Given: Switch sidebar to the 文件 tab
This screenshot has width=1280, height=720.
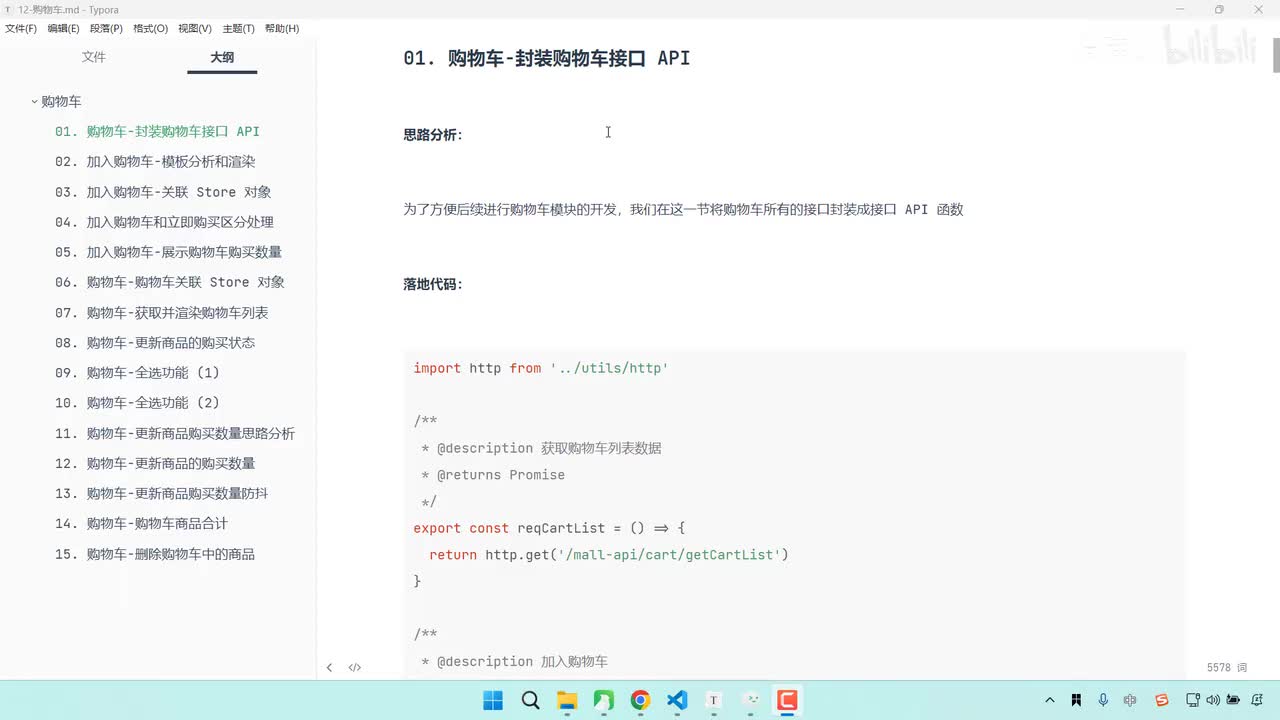Looking at the screenshot, I should pos(94,58).
